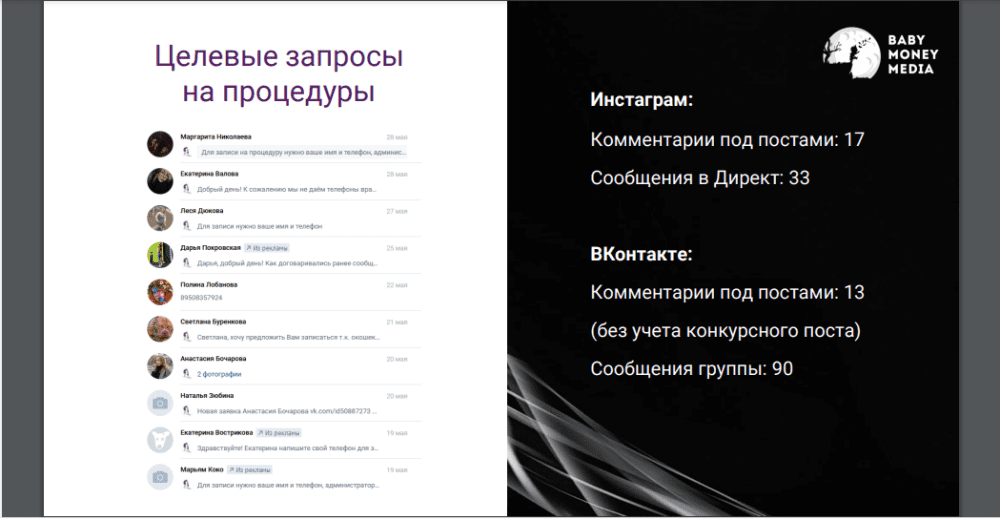1000x520 pixels.
Task: Open the '2 фотографии' attachment link
Action: [x=219, y=375]
